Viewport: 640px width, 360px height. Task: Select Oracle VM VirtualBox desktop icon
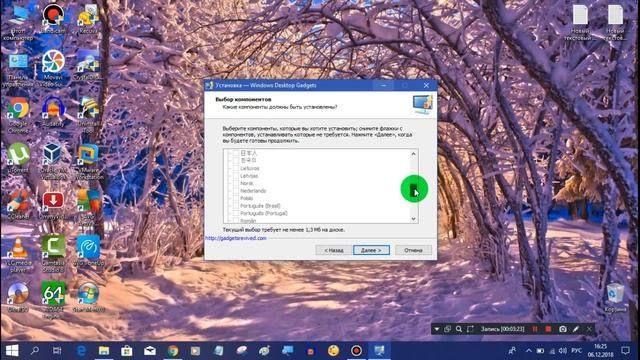pos(53,162)
